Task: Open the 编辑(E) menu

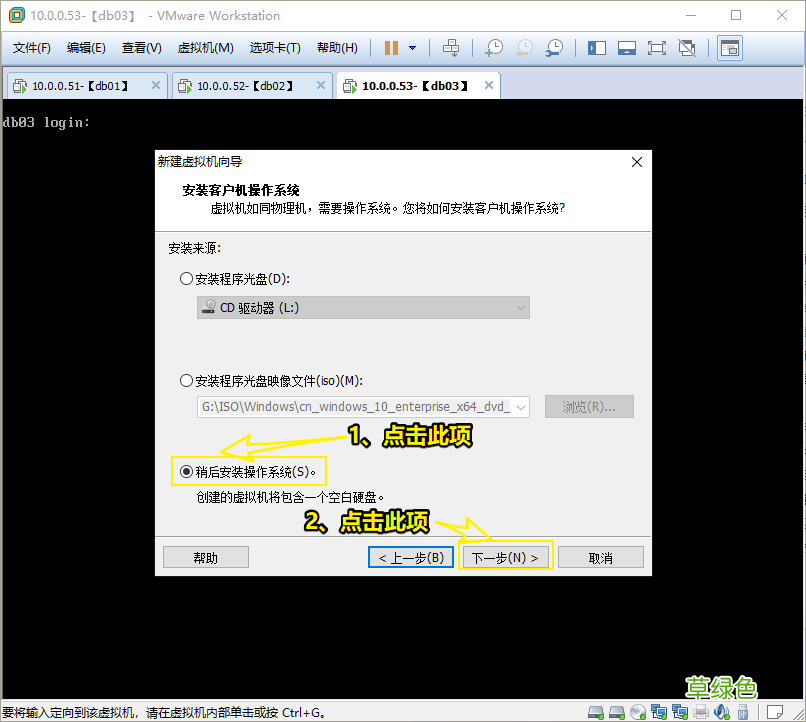Action: 86,48
